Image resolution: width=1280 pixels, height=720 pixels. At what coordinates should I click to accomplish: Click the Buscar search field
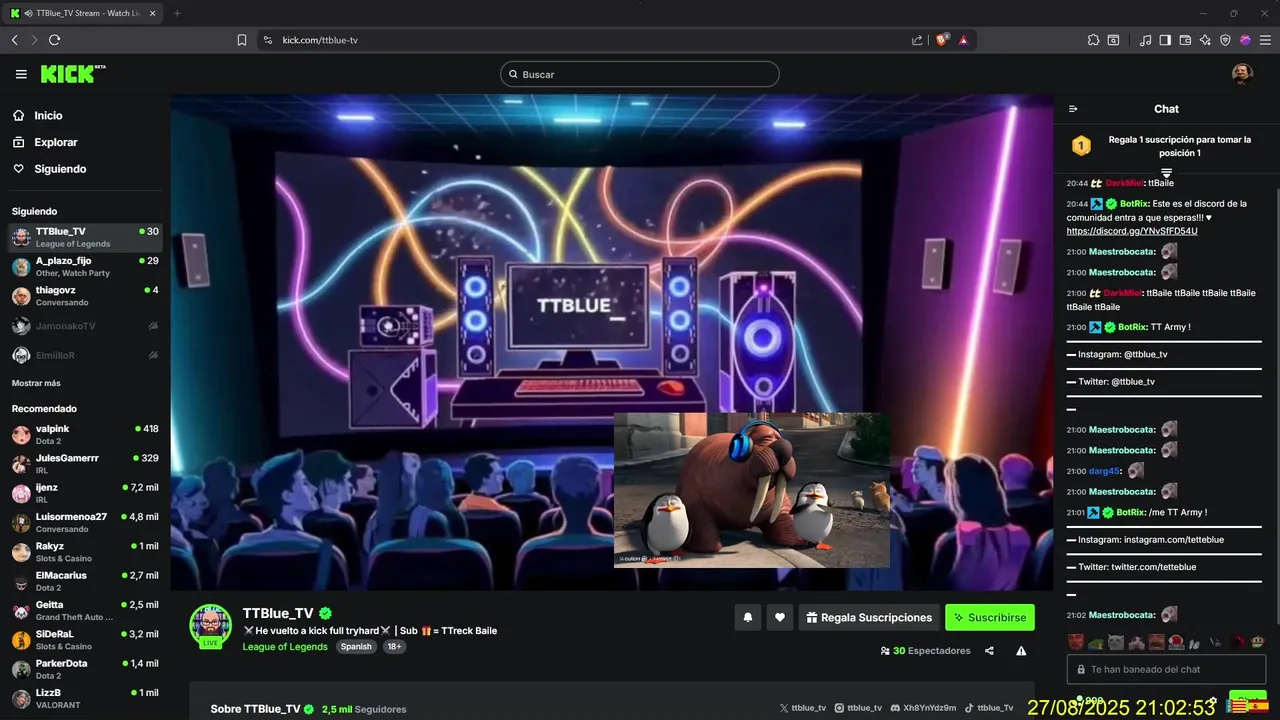tap(640, 74)
